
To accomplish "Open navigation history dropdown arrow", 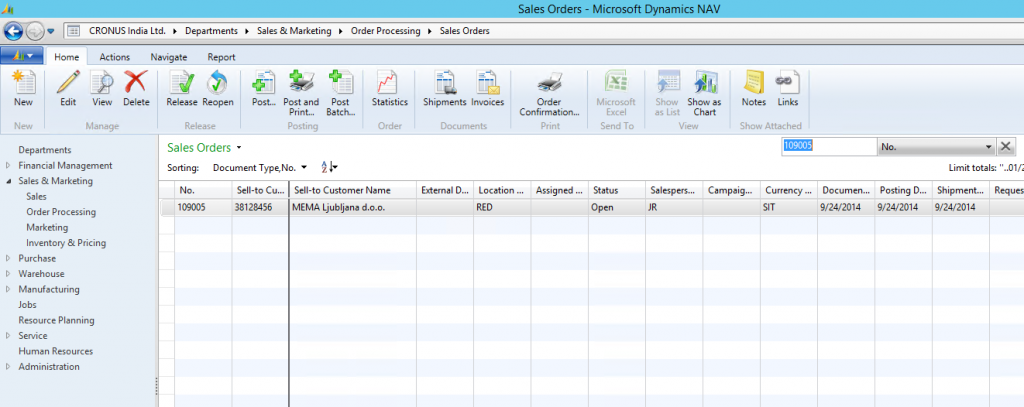I will coord(51,31).
